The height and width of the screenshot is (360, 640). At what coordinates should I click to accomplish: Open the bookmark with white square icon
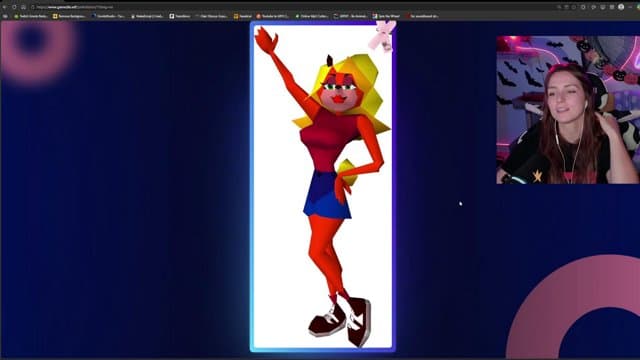[180, 16]
